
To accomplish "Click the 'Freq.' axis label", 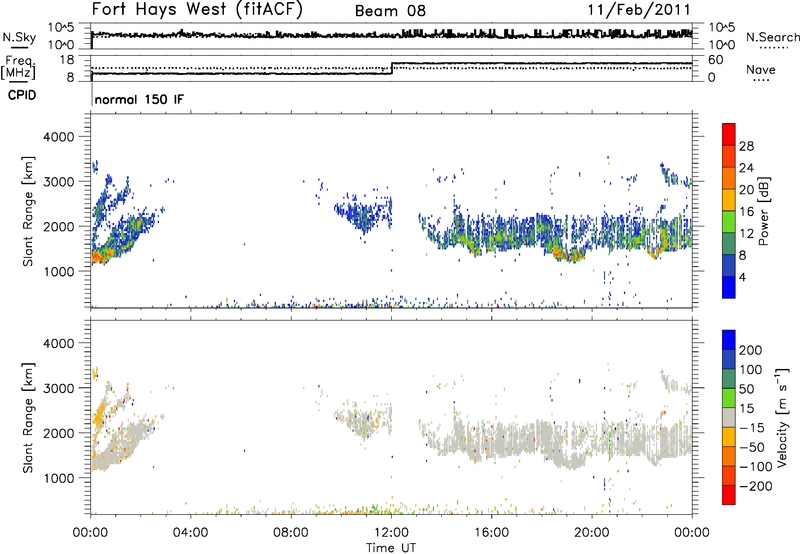I will (x=20, y=61).
